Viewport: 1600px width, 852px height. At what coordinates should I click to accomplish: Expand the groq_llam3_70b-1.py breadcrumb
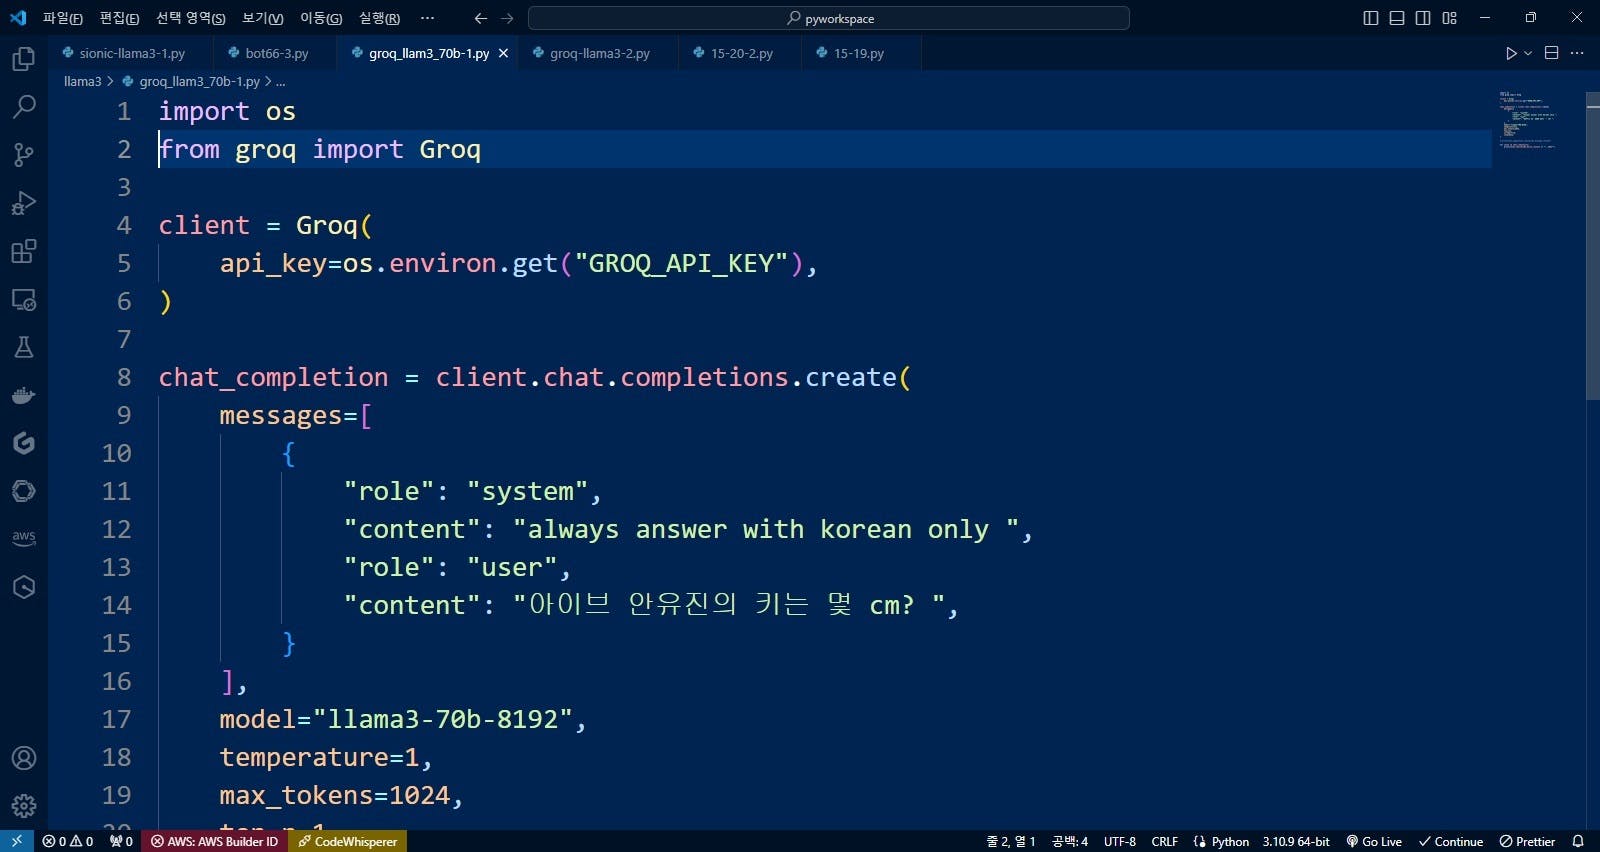tap(199, 81)
